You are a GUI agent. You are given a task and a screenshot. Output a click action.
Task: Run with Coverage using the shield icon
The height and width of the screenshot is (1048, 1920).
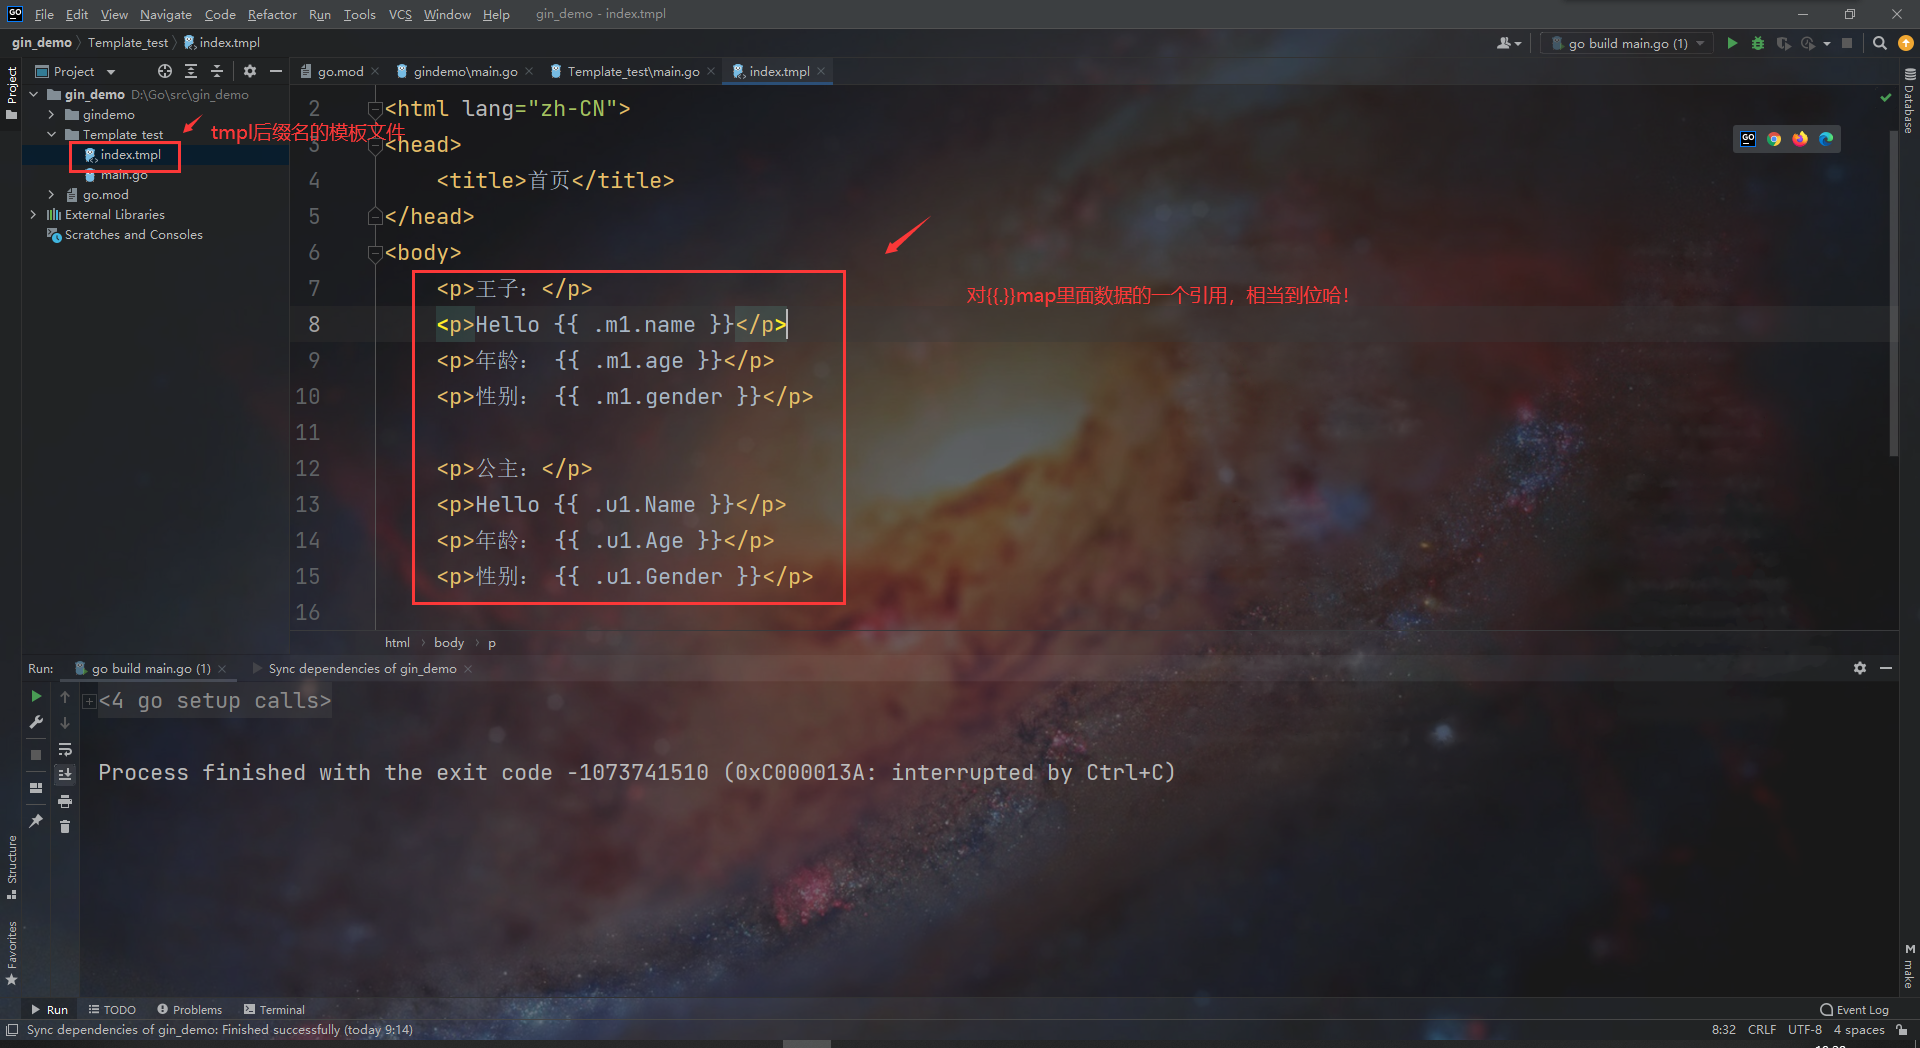coord(1784,43)
